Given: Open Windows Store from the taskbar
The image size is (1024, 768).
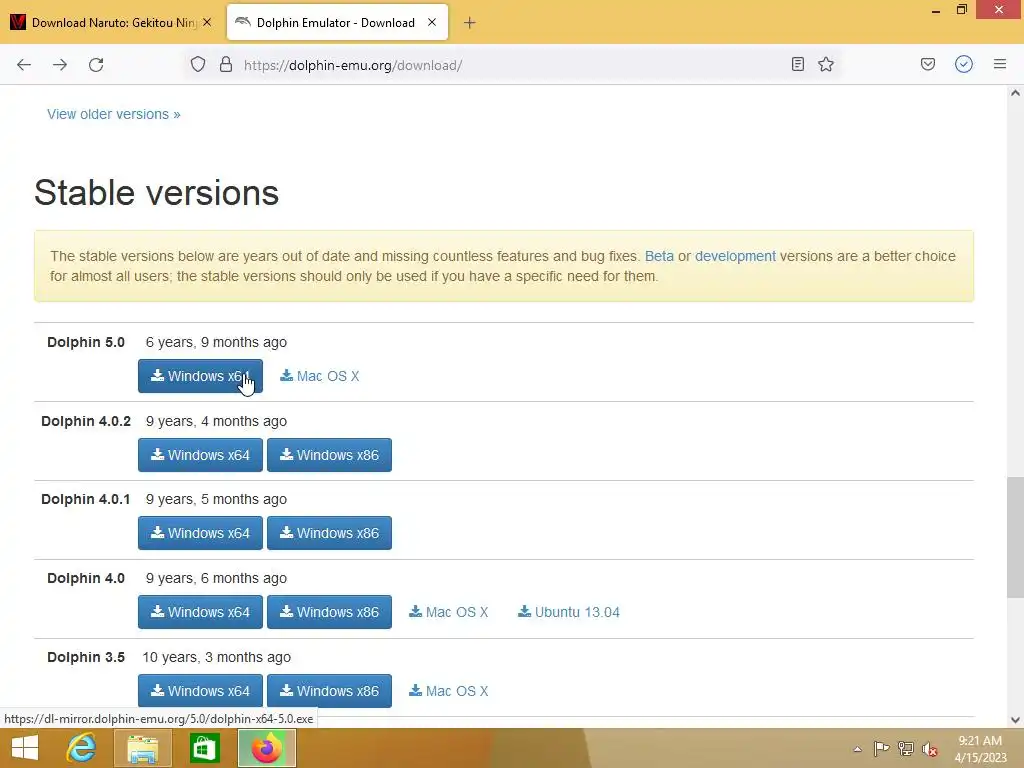Looking at the screenshot, I should 204,748.
